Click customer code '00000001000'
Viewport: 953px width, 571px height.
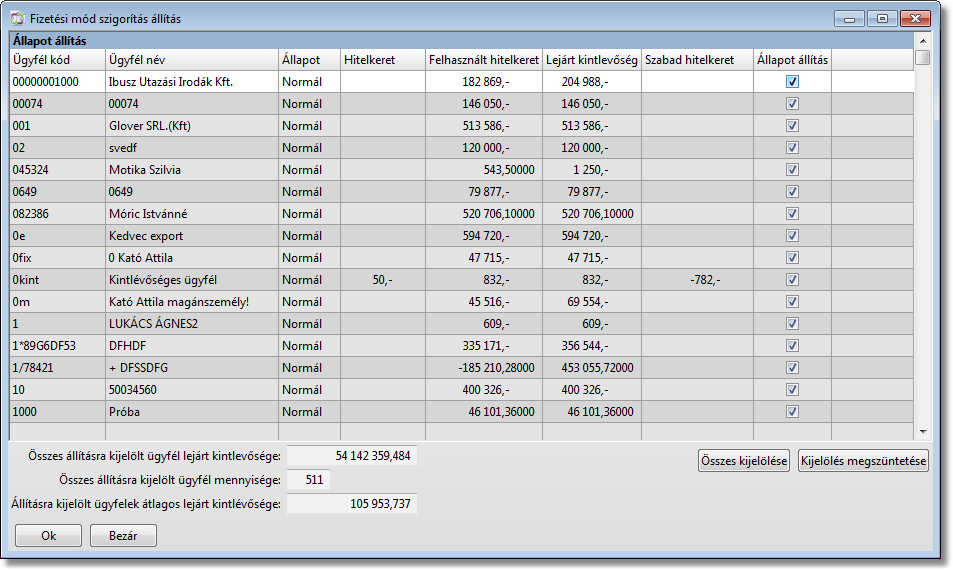pos(57,81)
